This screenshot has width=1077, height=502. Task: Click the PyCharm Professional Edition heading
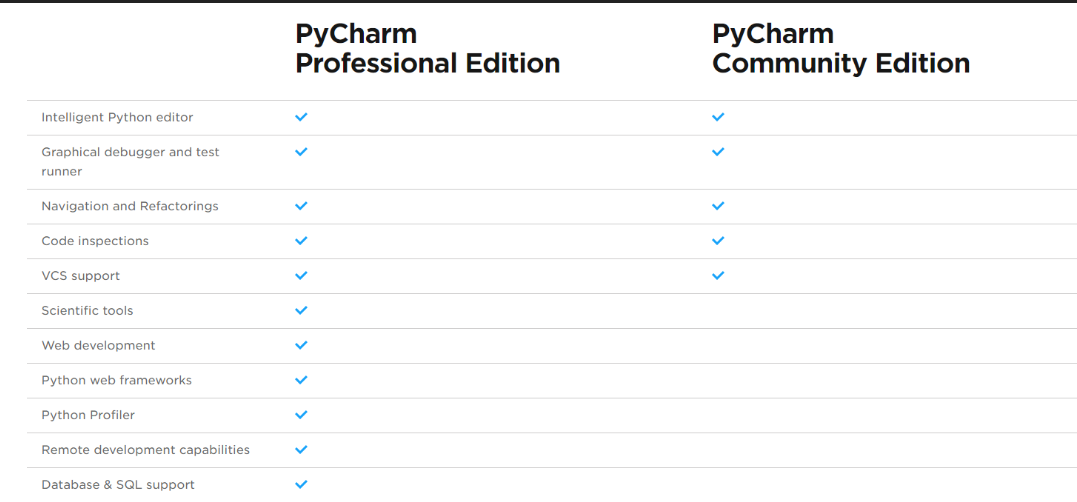(x=427, y=48)
